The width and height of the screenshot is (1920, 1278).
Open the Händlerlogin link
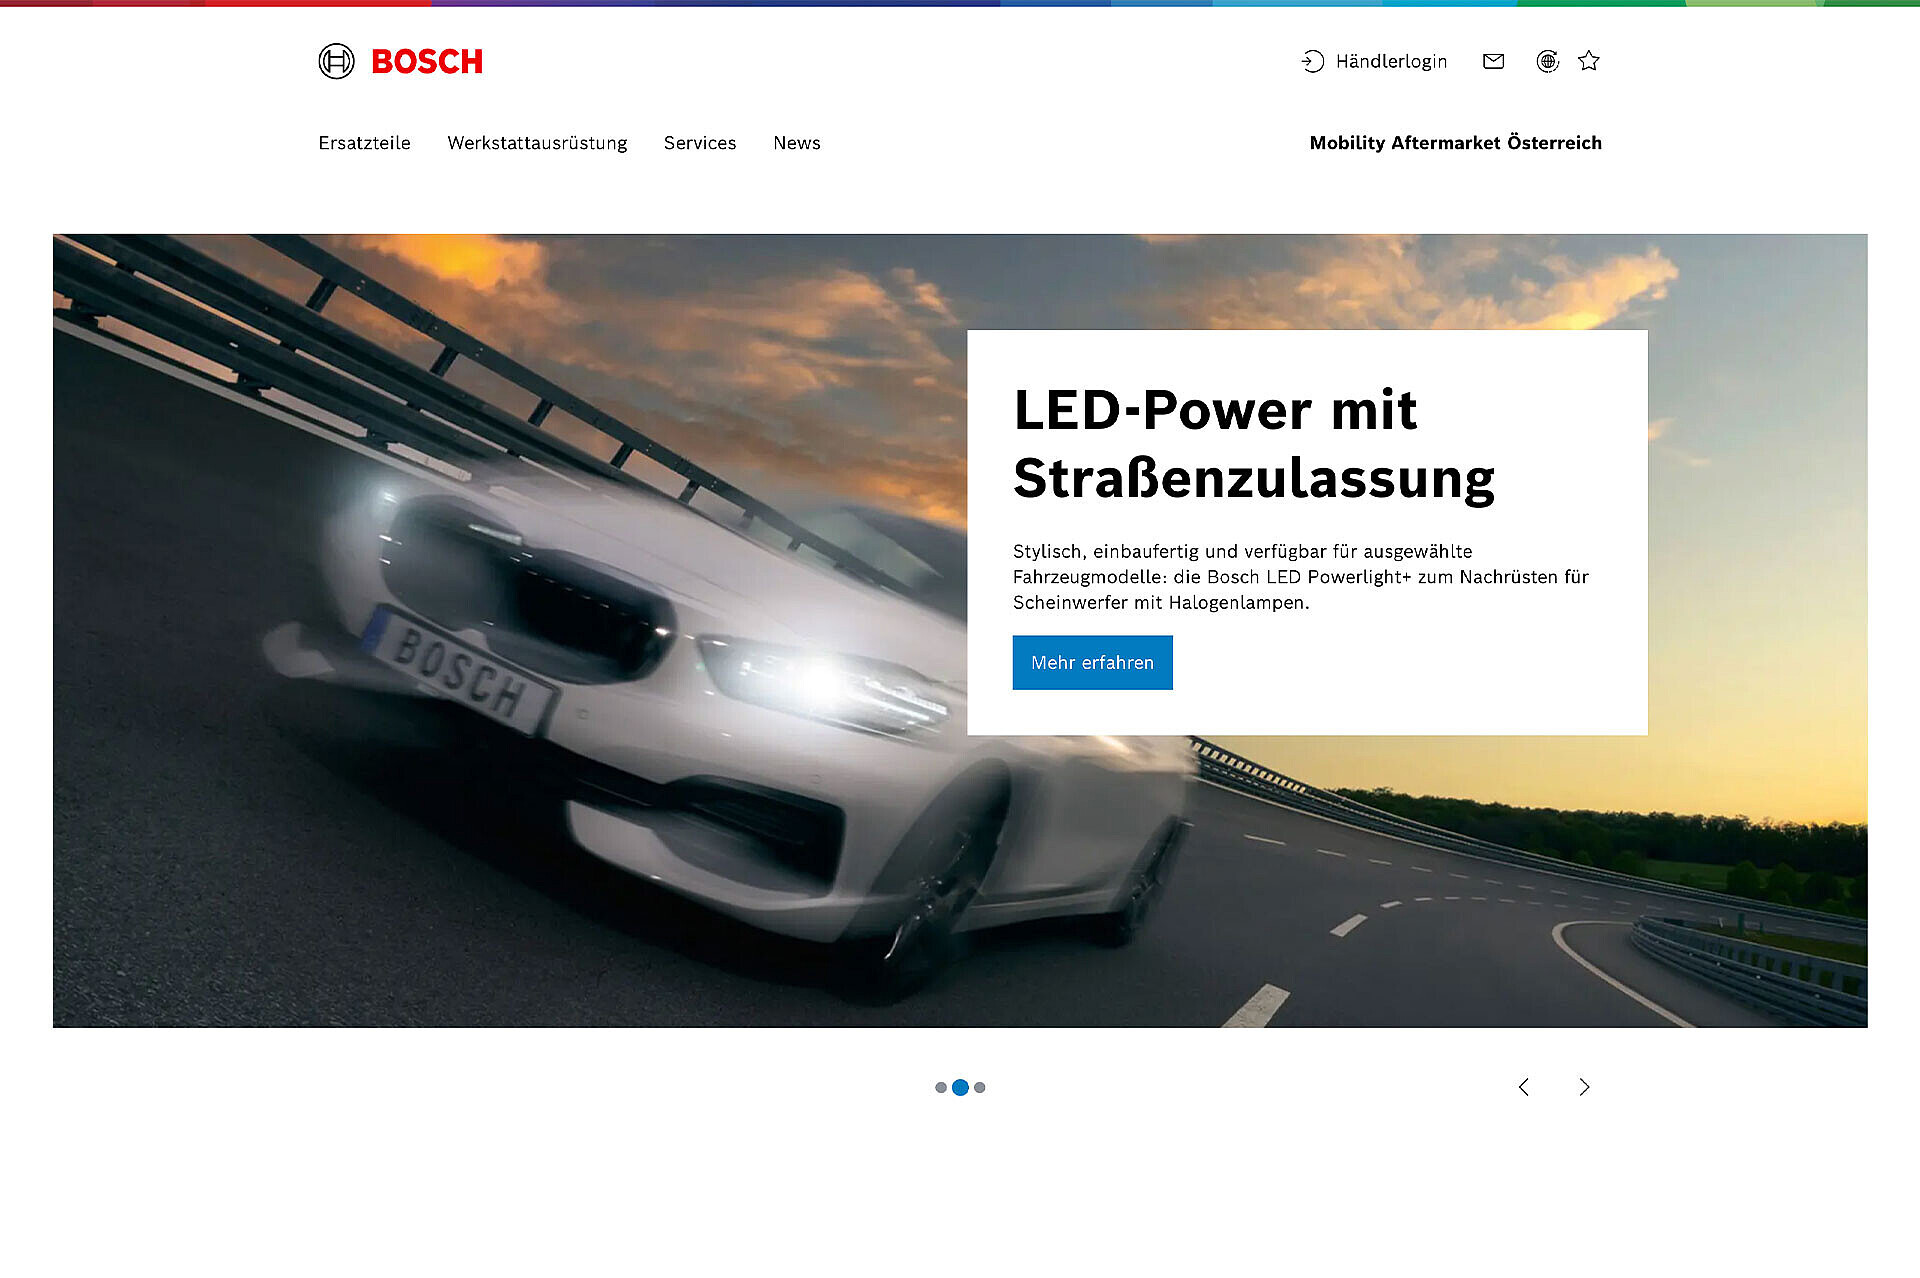tap(1390, 61)
